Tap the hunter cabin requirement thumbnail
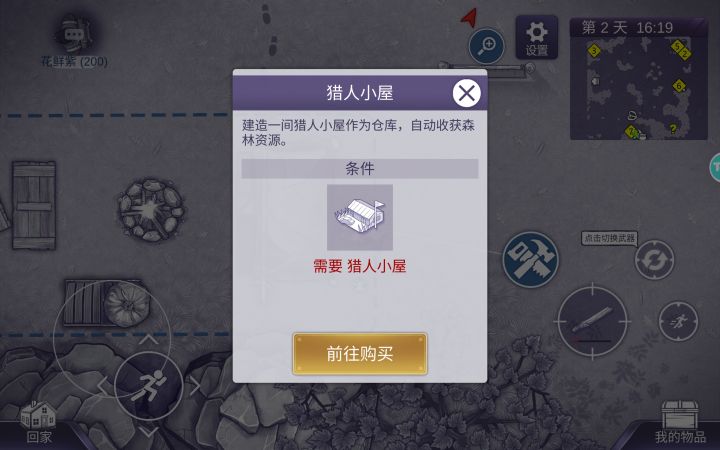The image size is (720, 450). 360,217
